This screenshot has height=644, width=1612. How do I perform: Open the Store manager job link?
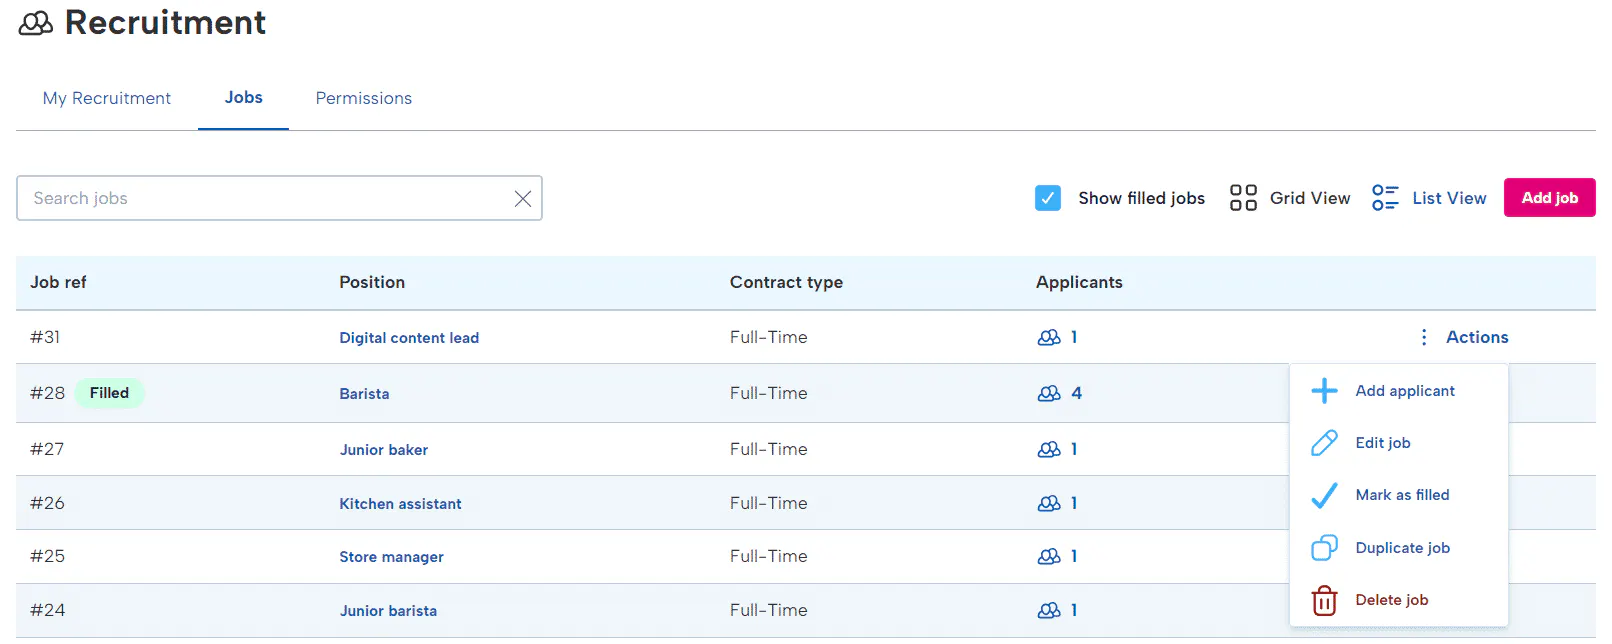coord(391,557)
